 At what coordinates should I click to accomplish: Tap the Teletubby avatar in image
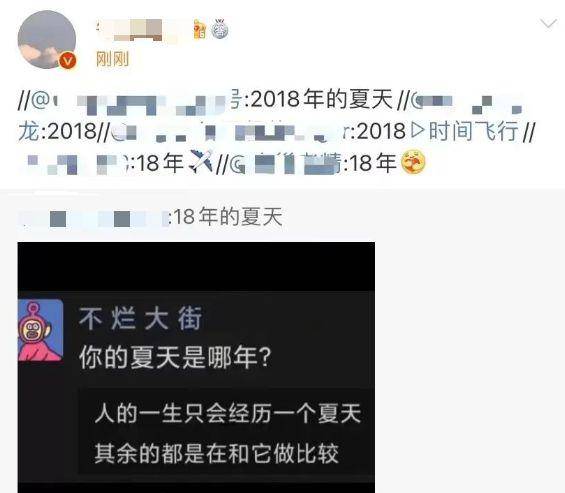pos(40,330)
